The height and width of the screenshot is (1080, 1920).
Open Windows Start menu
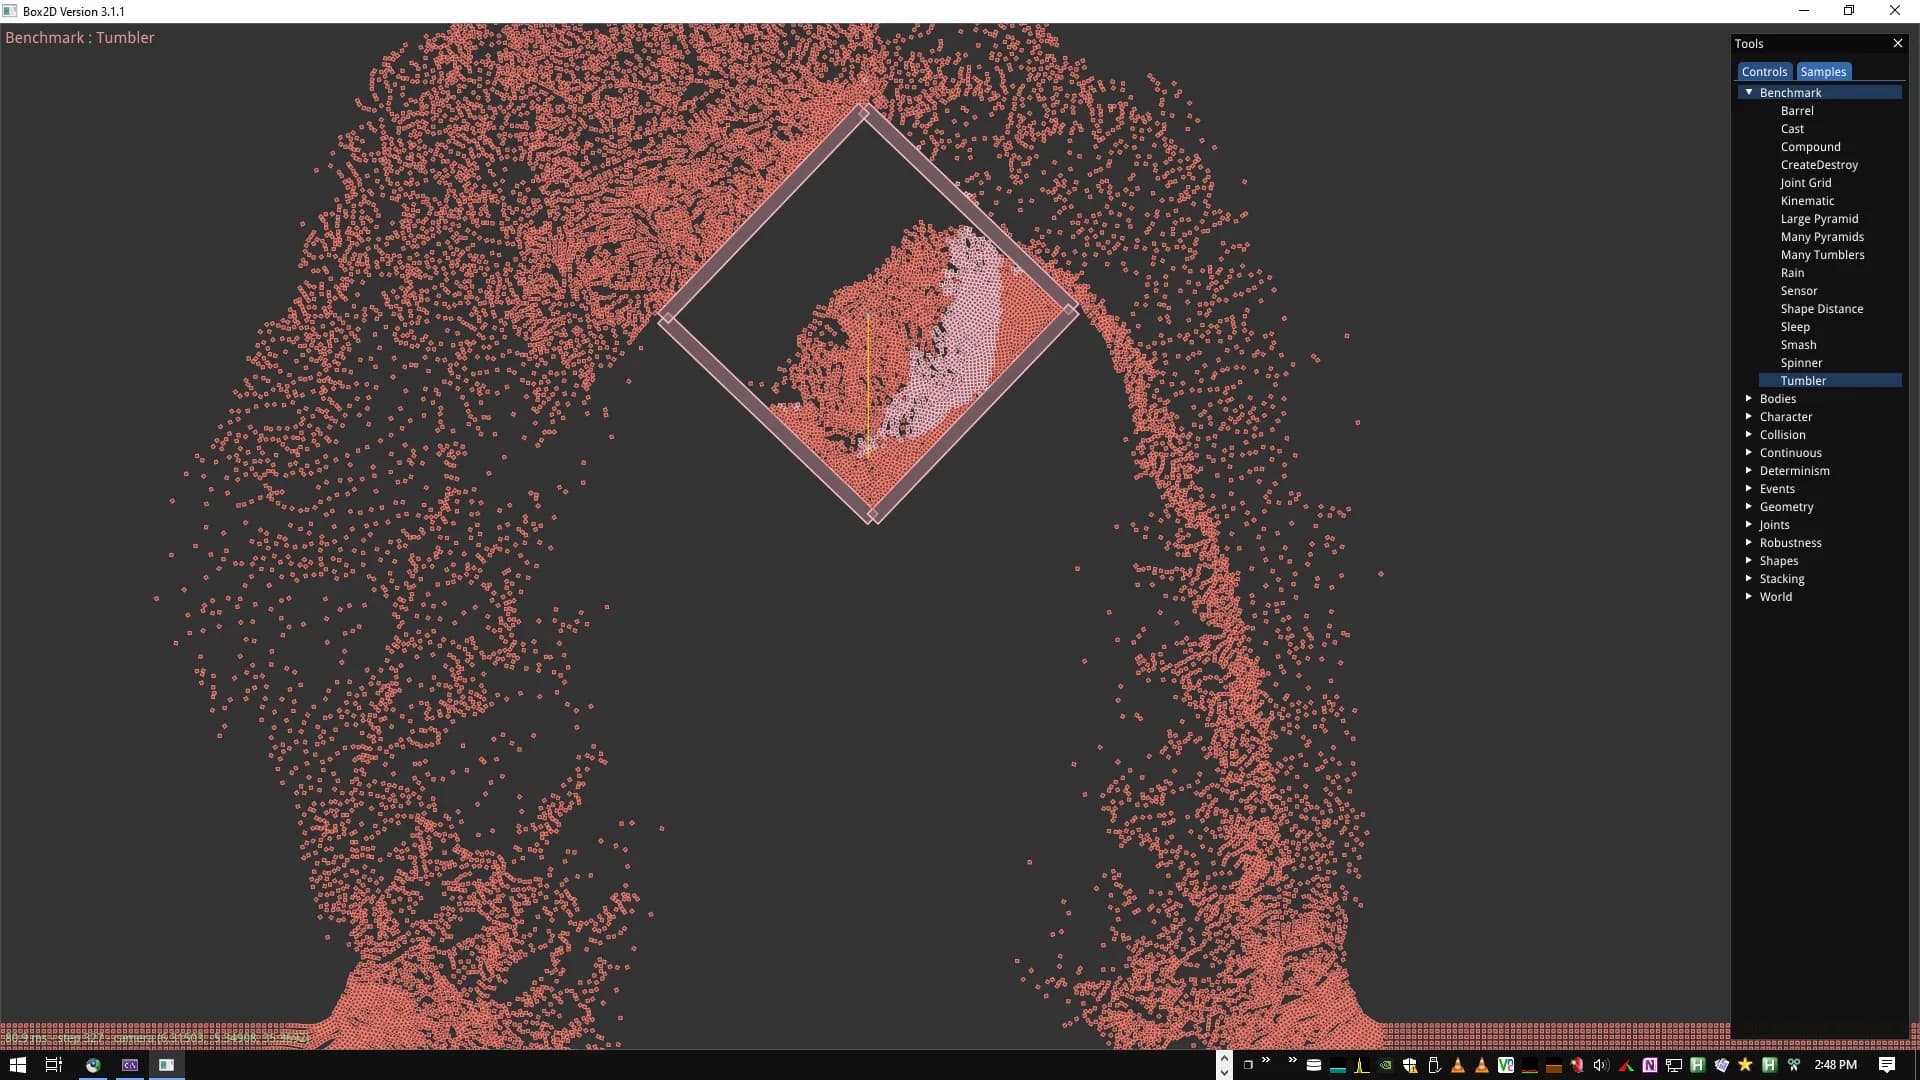click(x=17, y=1065)
